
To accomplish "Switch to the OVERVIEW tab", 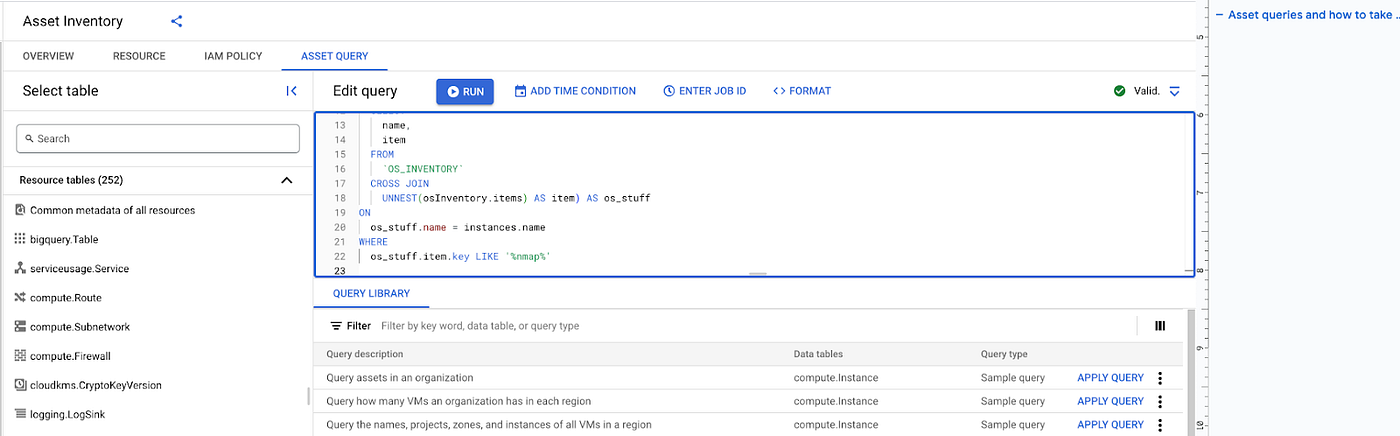I will 48,56.
